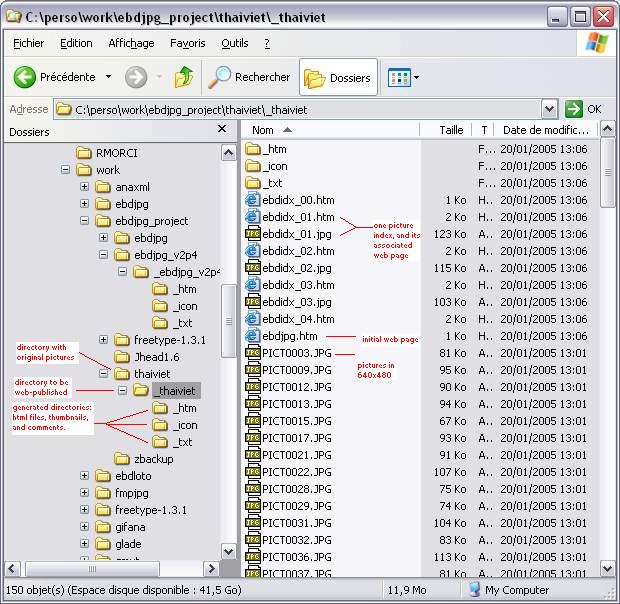Click the grey forward arrow icon
This screenshot has width=620, height=604.
coord(136,77)
